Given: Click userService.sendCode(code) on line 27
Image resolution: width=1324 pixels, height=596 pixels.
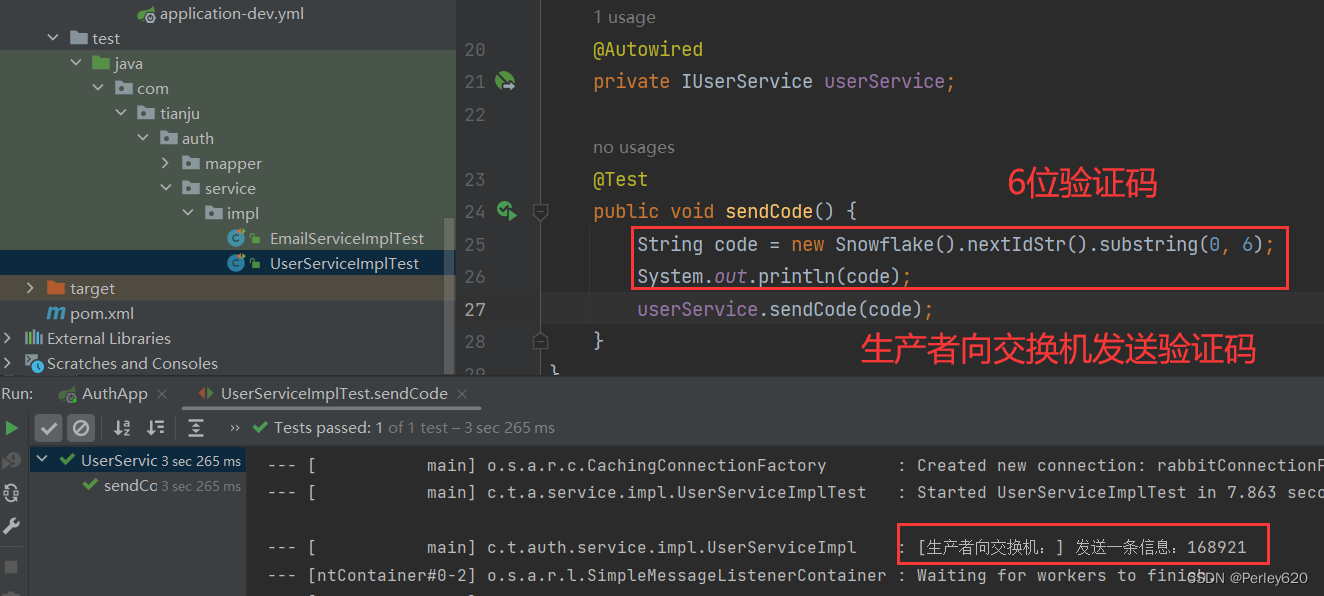Looking at the screenshot, I should (x=785, y=309).
